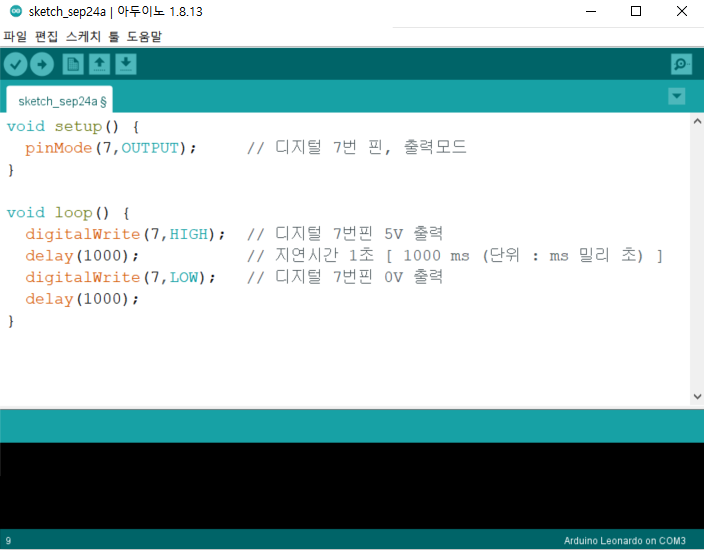Create a new sketch with the page icon
Viewport: 704px width, 550px height.
pos(73,64)
